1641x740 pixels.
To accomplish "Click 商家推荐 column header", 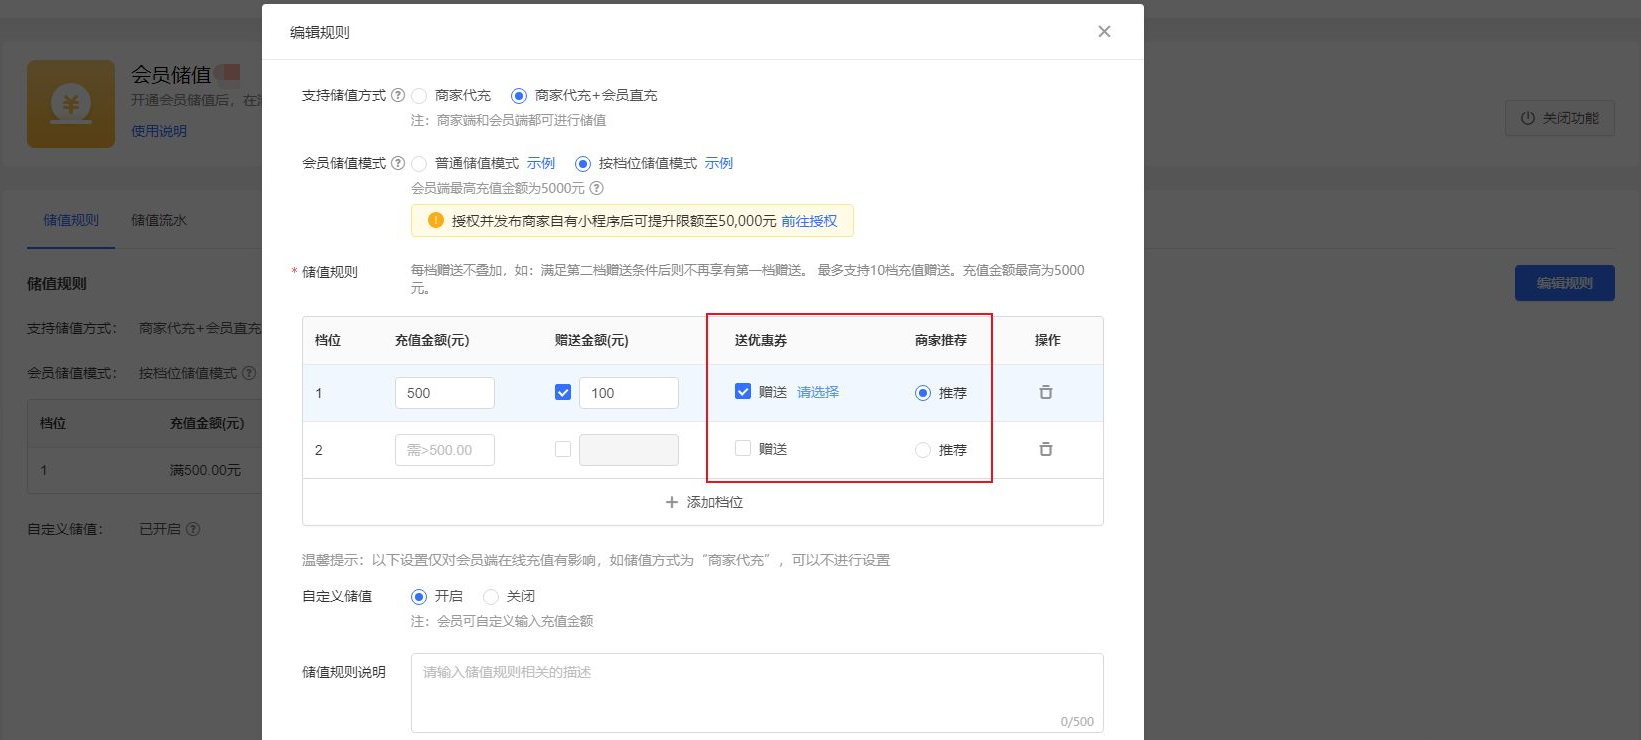I will coord(941,340).
